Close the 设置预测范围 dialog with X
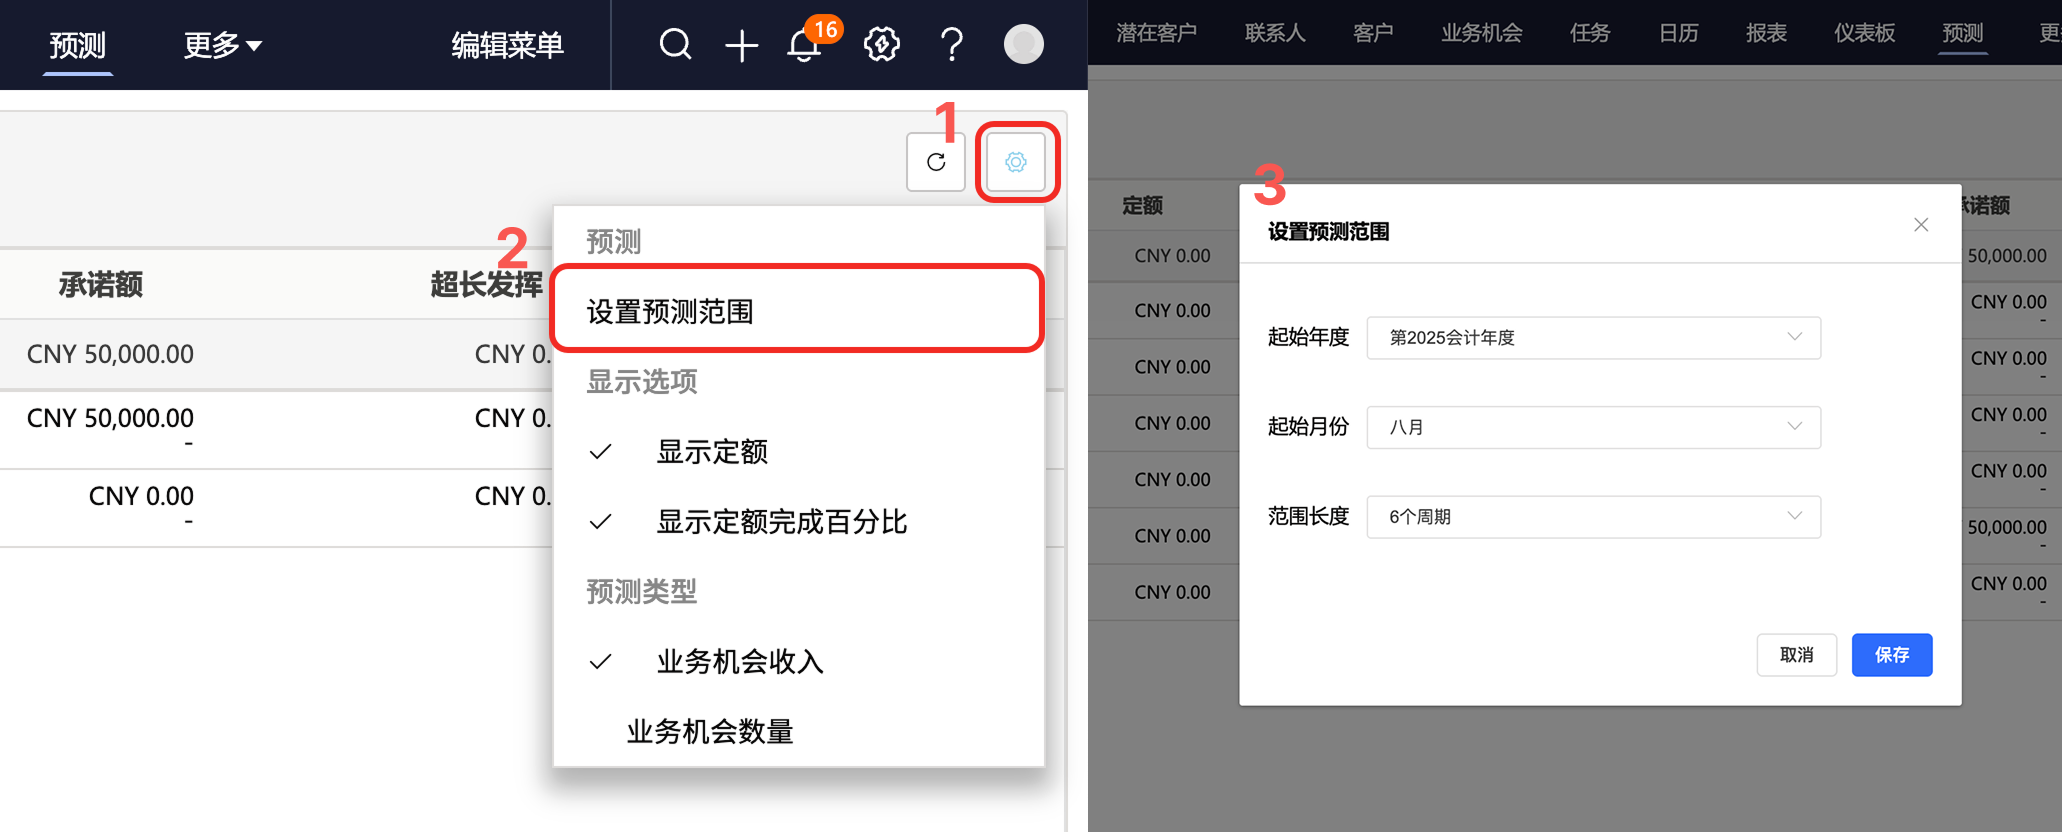 click(1921, 225)
